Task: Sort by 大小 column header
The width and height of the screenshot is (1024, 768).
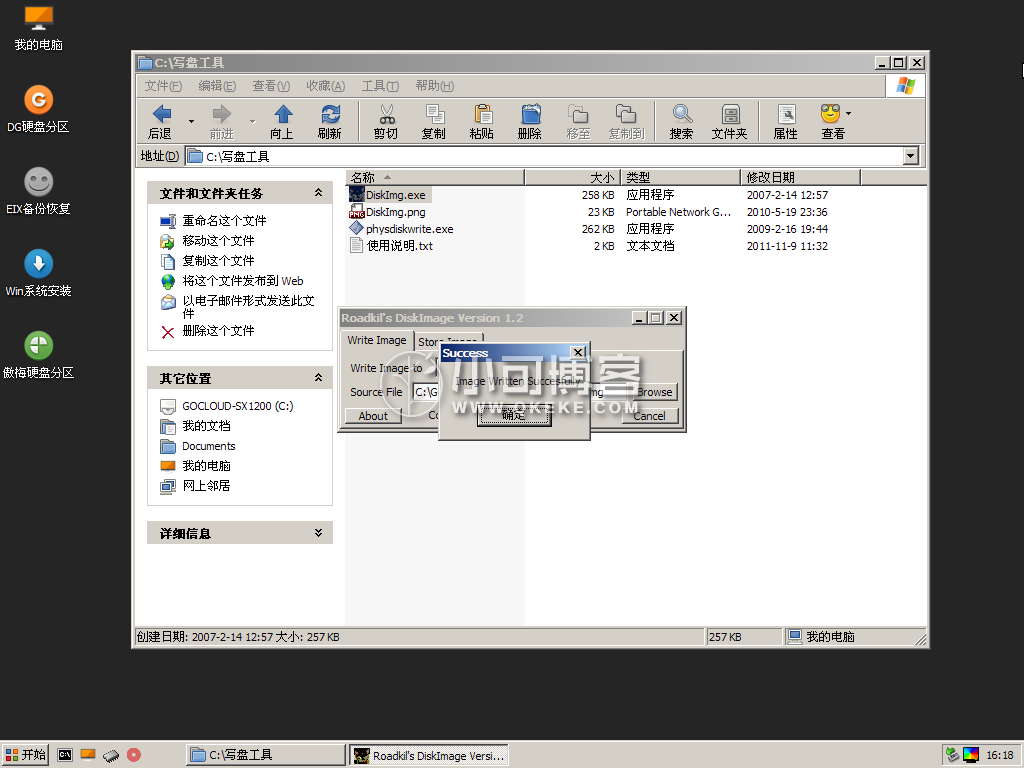Action: 572,178
